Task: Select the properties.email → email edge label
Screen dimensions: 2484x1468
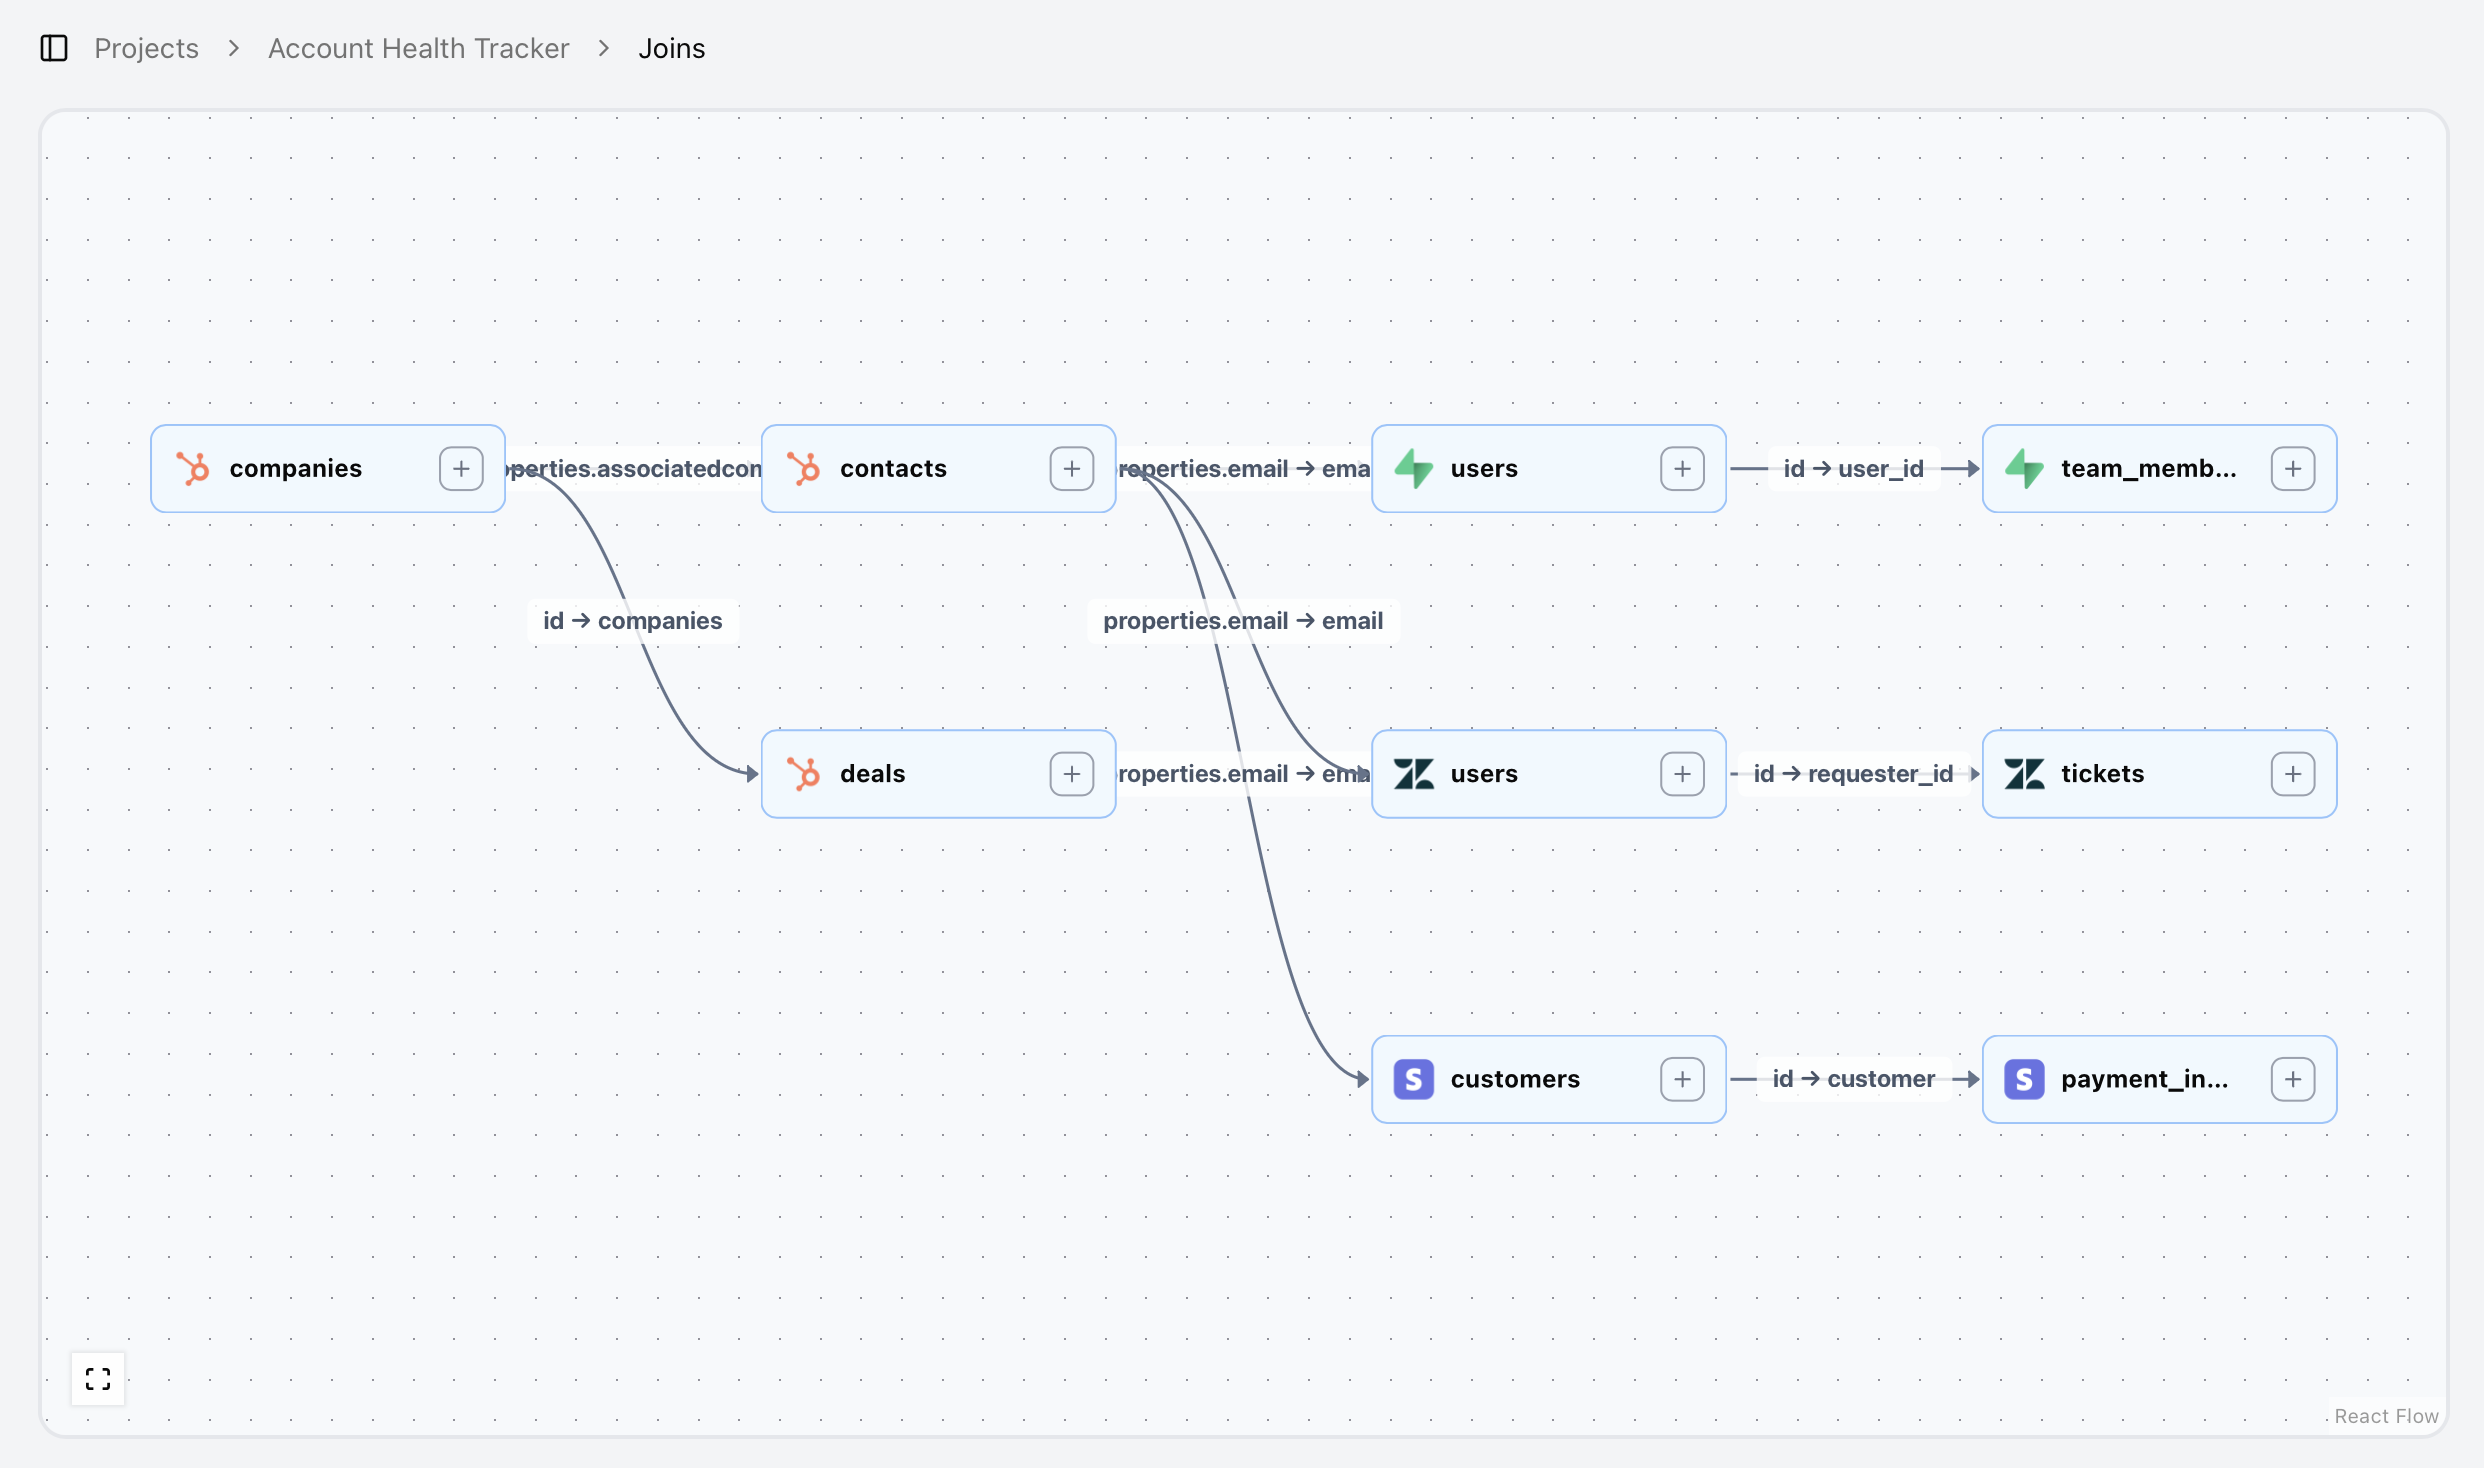Action: 1242,620
